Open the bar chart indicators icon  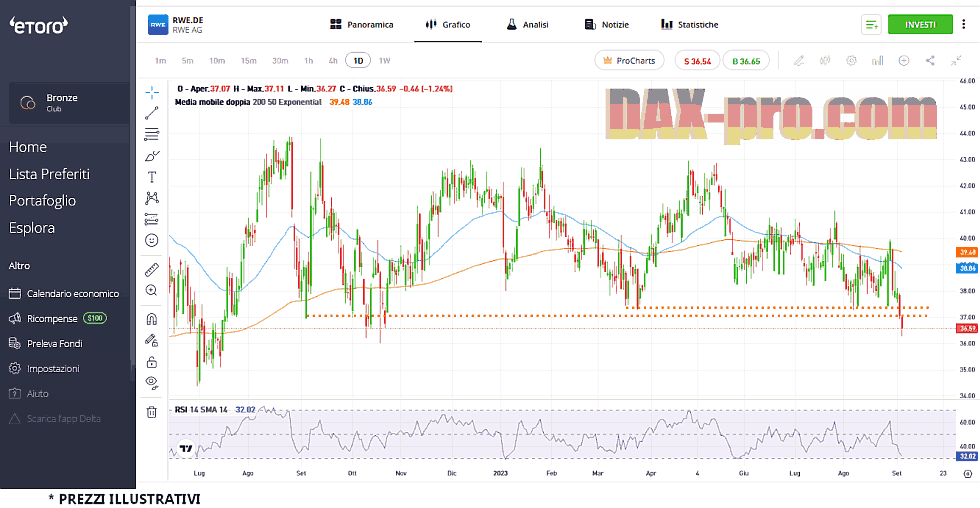click(878, 61)
